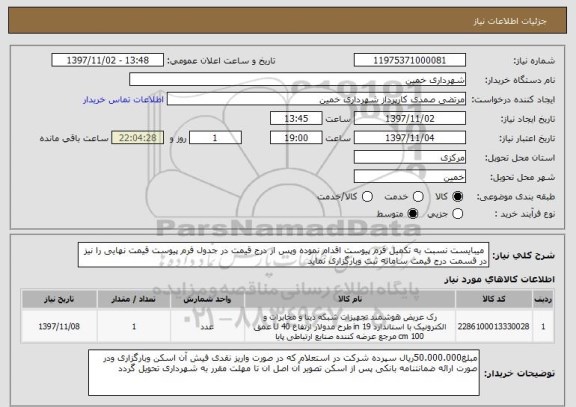This screenshot has width=576, height=407.
Task: Click the نام کالا column header
Action: (350, 299)
